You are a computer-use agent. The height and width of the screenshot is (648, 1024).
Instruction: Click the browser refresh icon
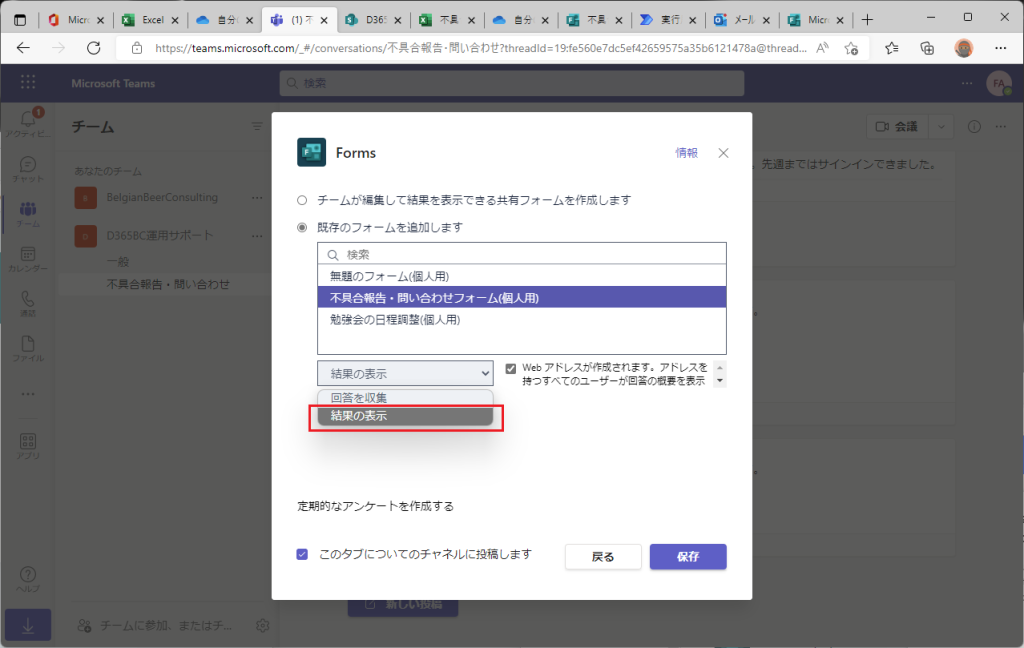pos(94,48)
